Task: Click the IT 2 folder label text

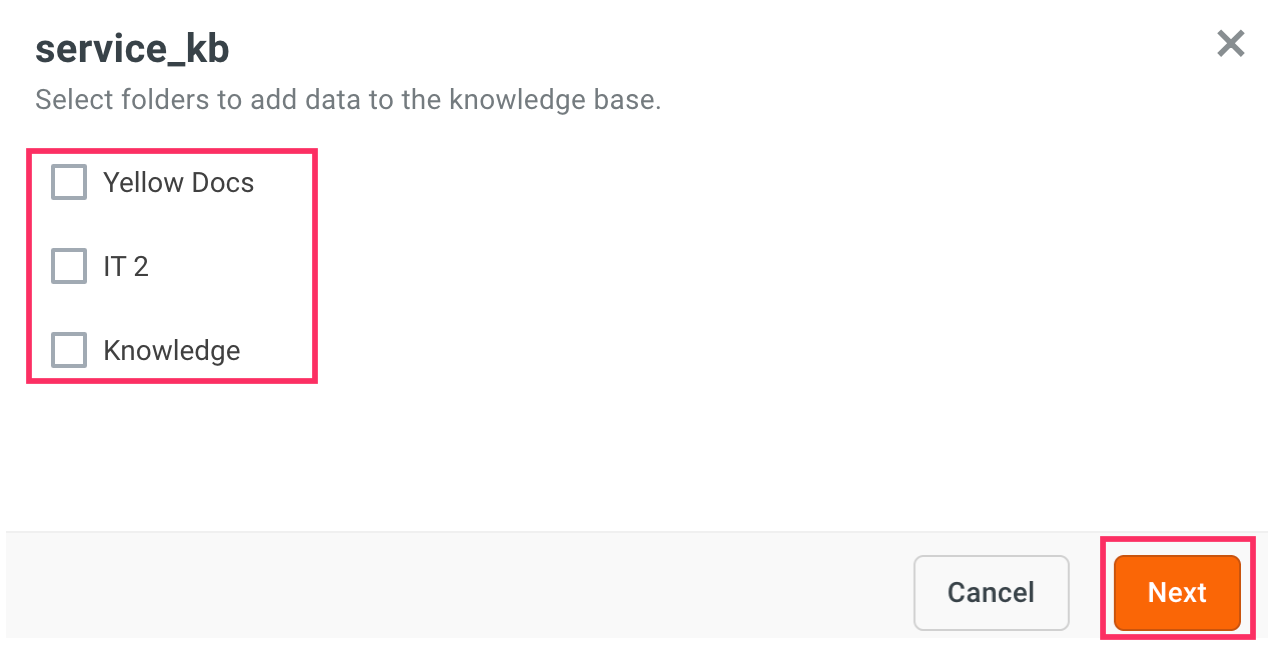Action: click(x=126, y=266)
